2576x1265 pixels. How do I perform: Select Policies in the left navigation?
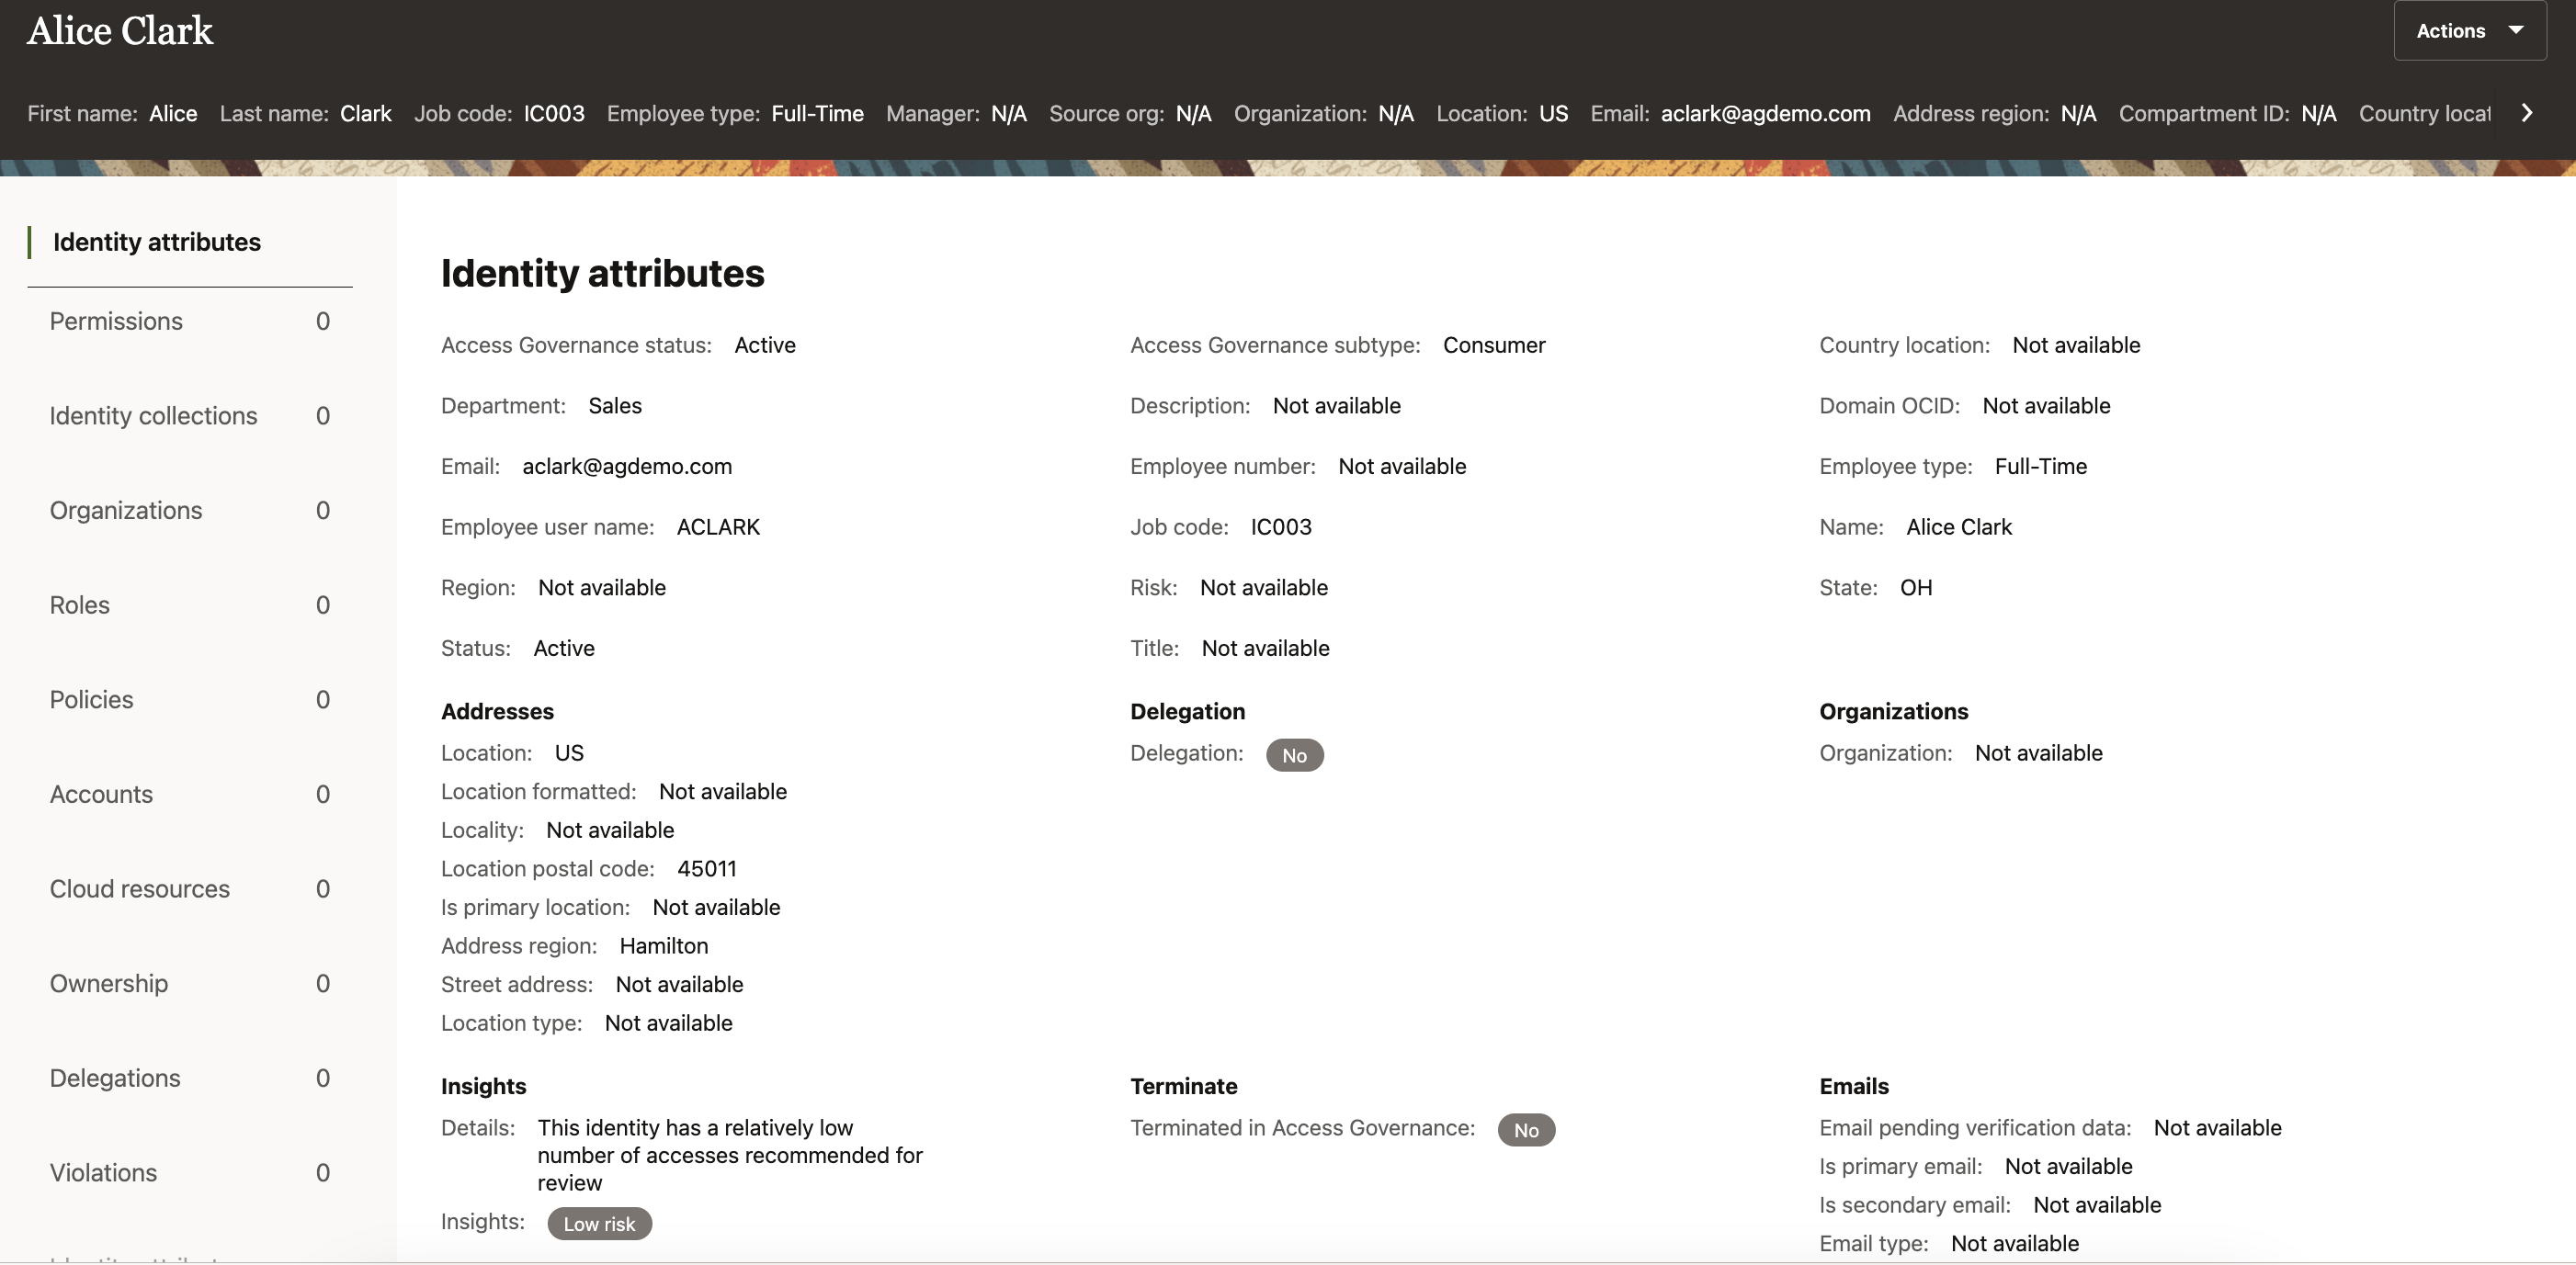(91, 700)
